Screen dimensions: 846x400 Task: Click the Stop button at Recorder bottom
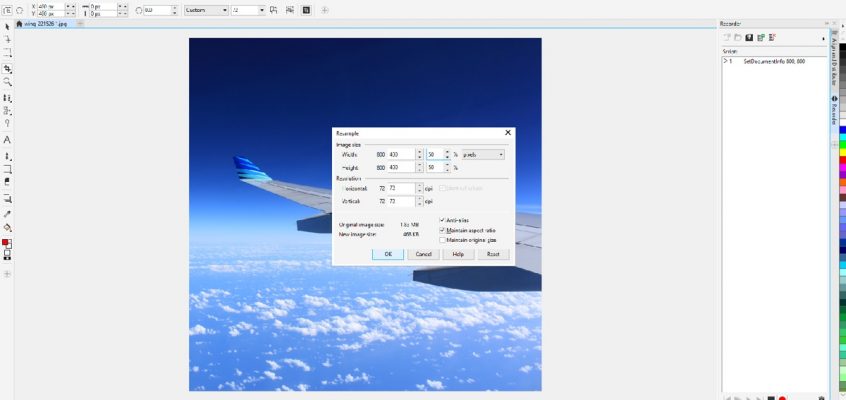click(x=772, y=398)
